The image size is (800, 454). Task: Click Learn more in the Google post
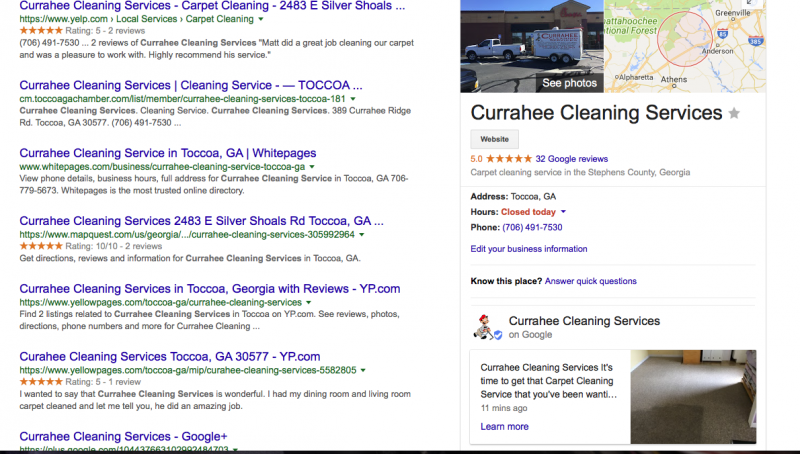coord(504,427)
